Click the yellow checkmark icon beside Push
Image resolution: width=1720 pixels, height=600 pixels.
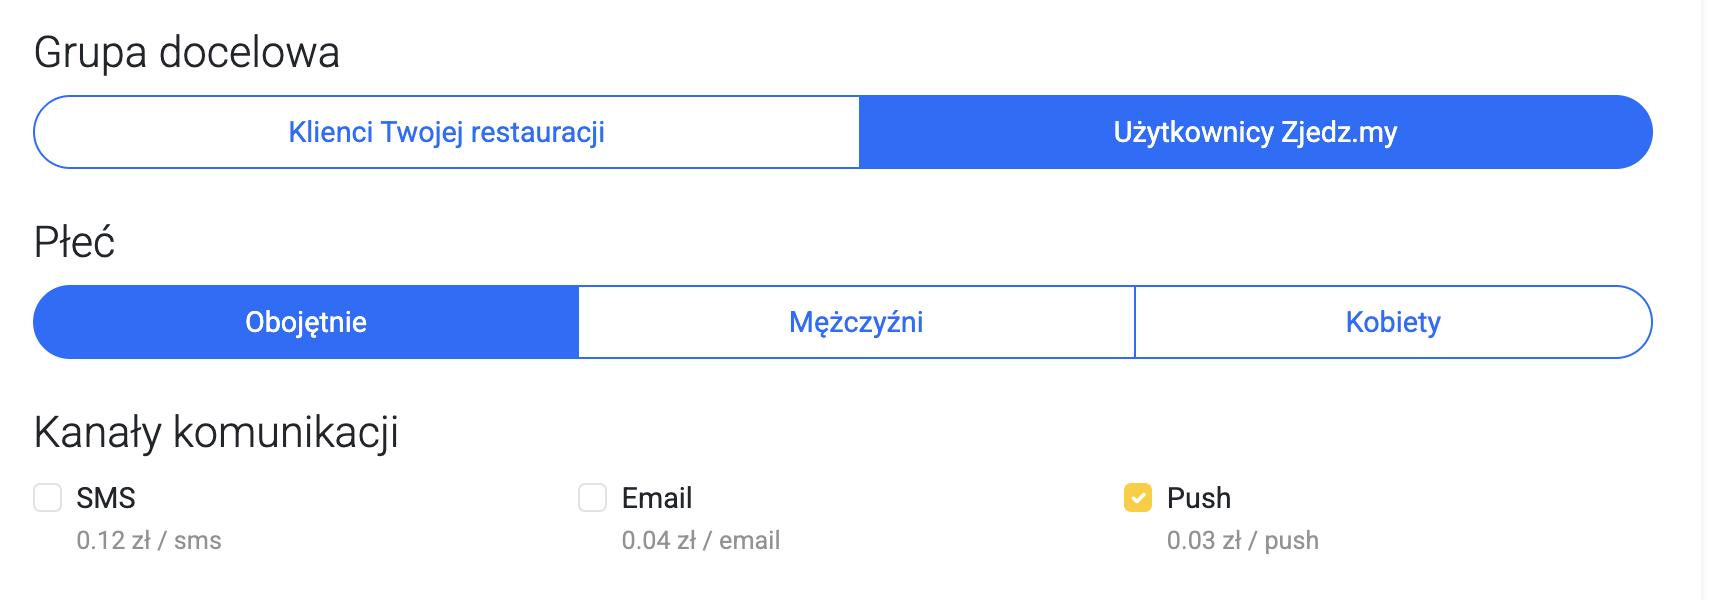coord(1138,497)
